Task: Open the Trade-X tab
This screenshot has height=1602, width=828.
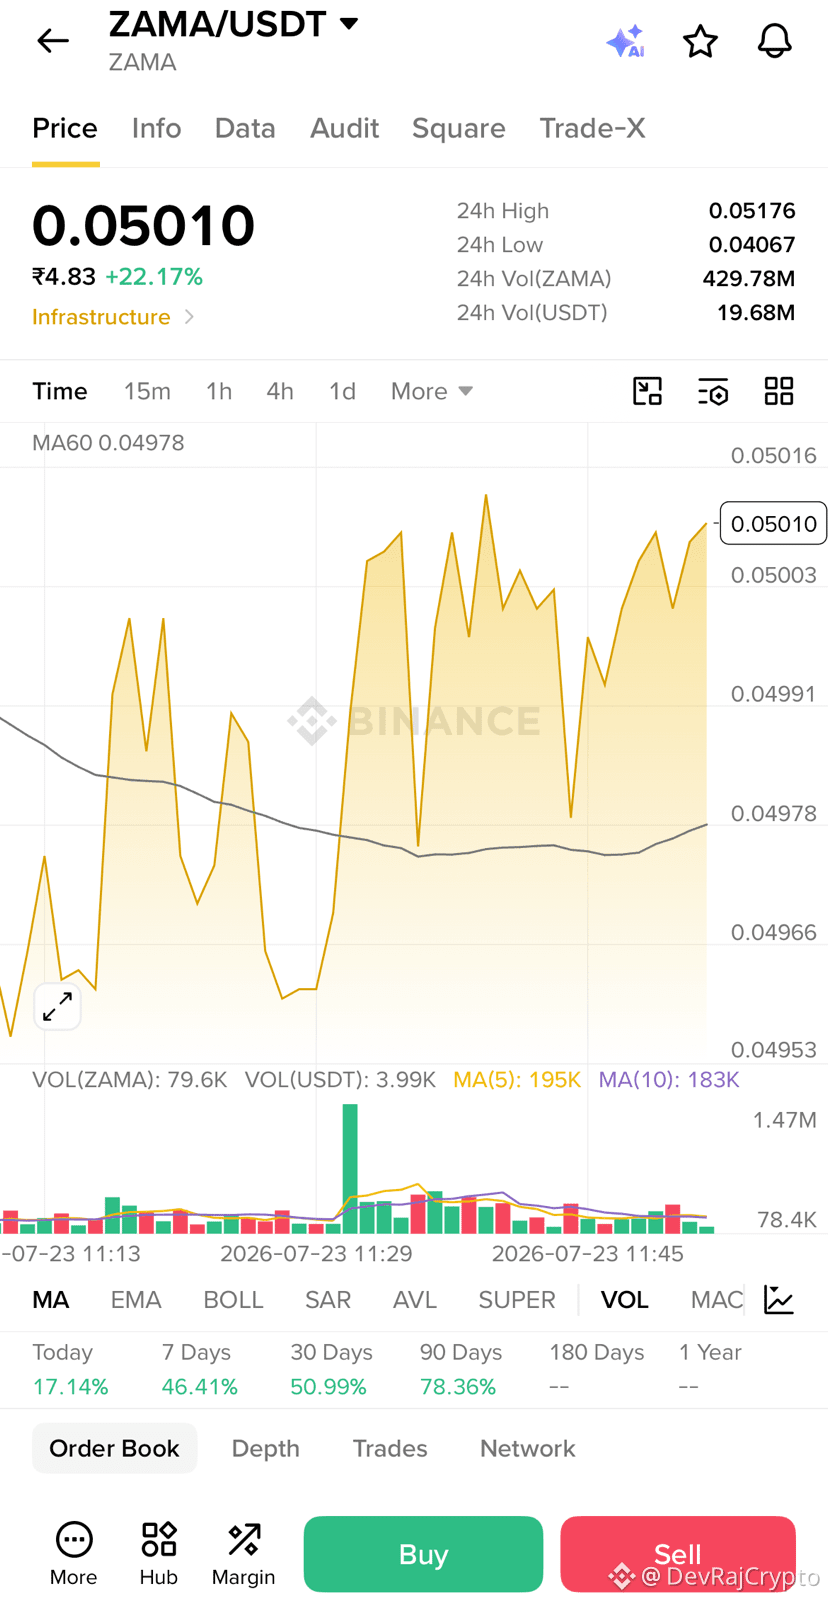Action: (x=592, y=128)
